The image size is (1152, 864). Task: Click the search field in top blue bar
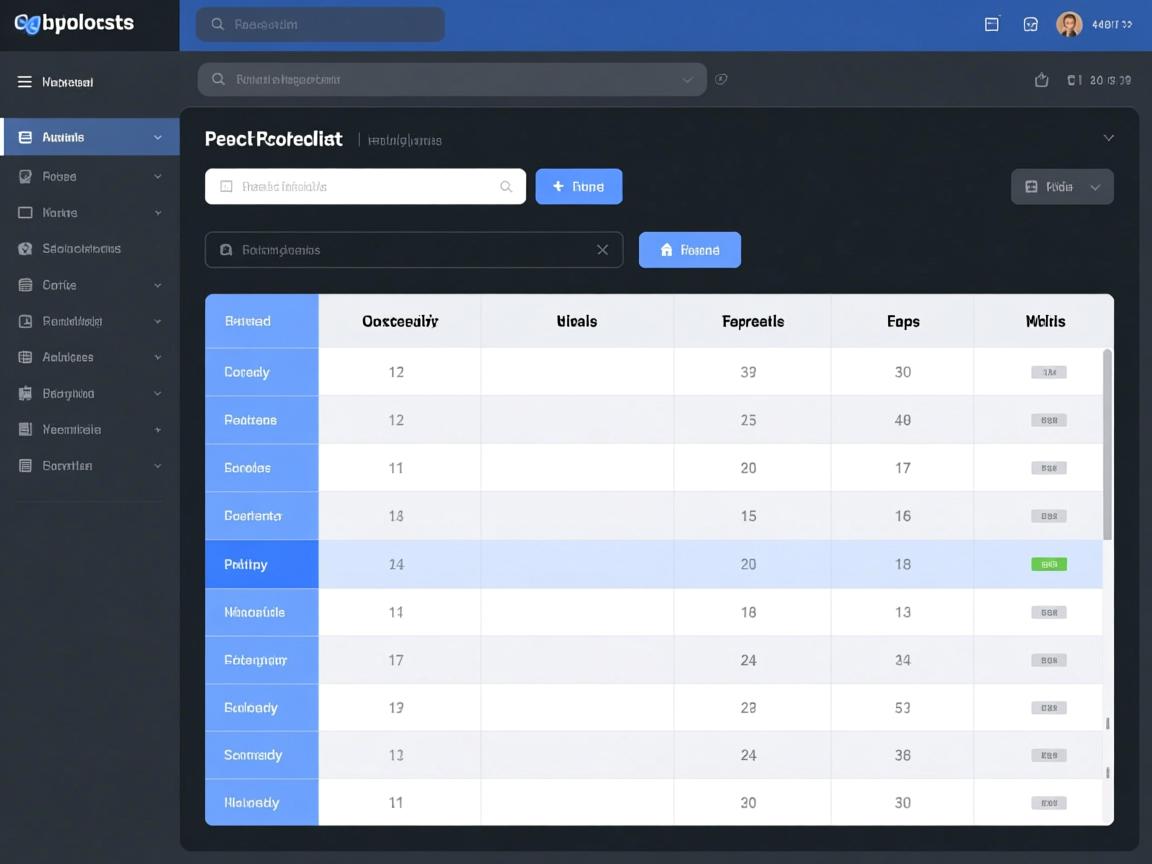[x=320, y=25]
